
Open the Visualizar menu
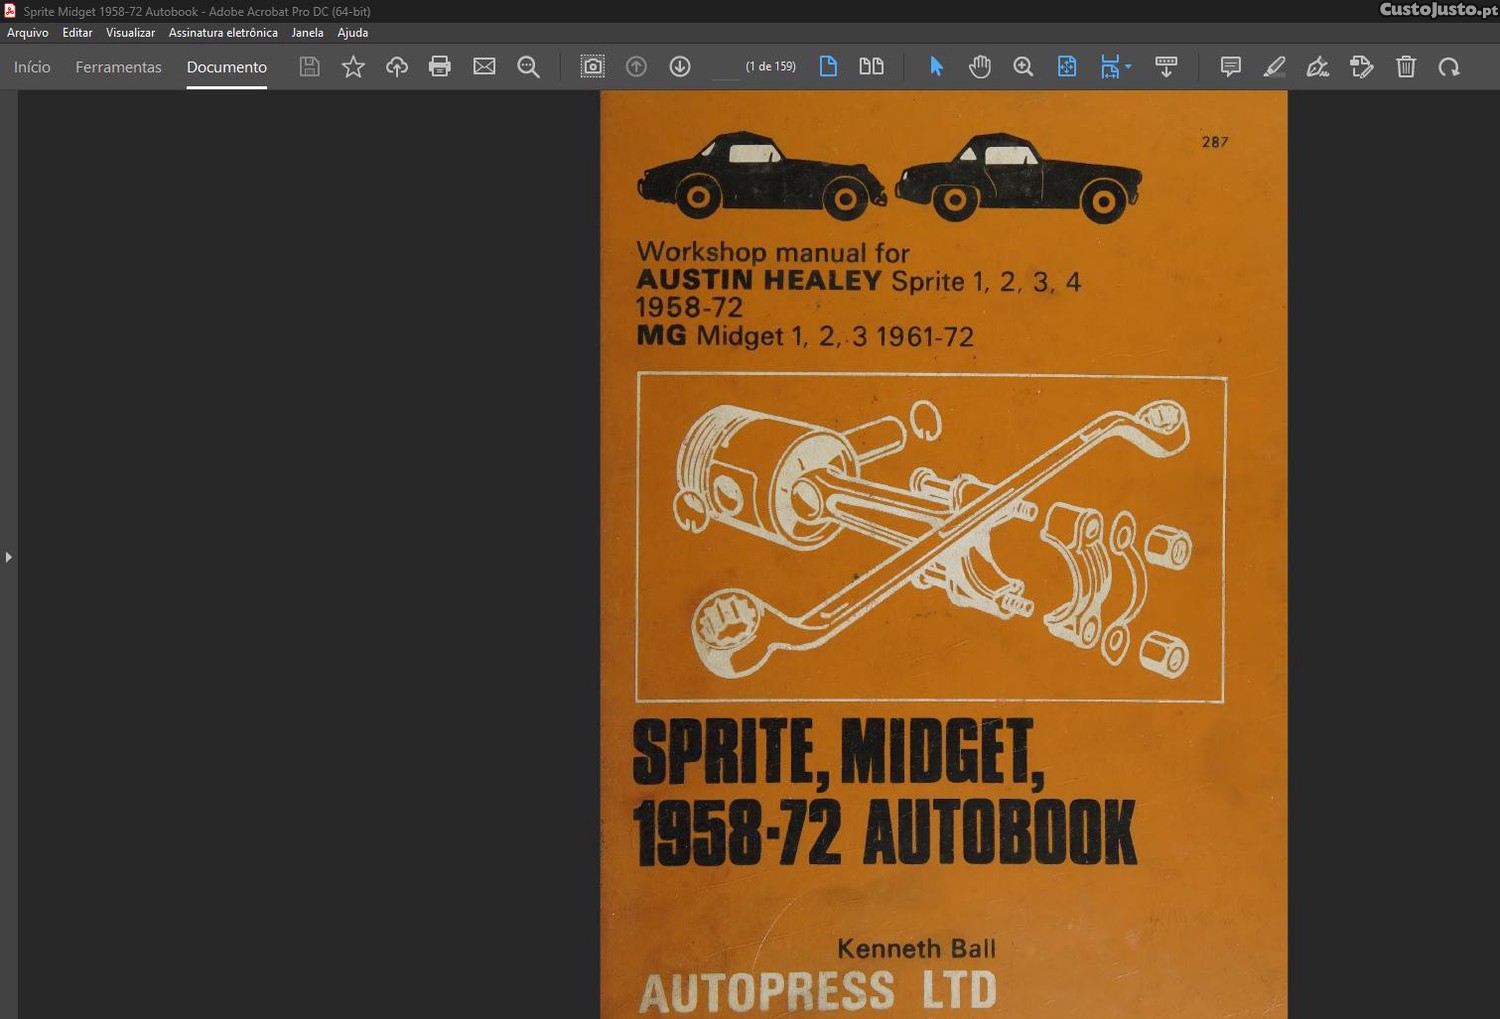tap(130, 33)
